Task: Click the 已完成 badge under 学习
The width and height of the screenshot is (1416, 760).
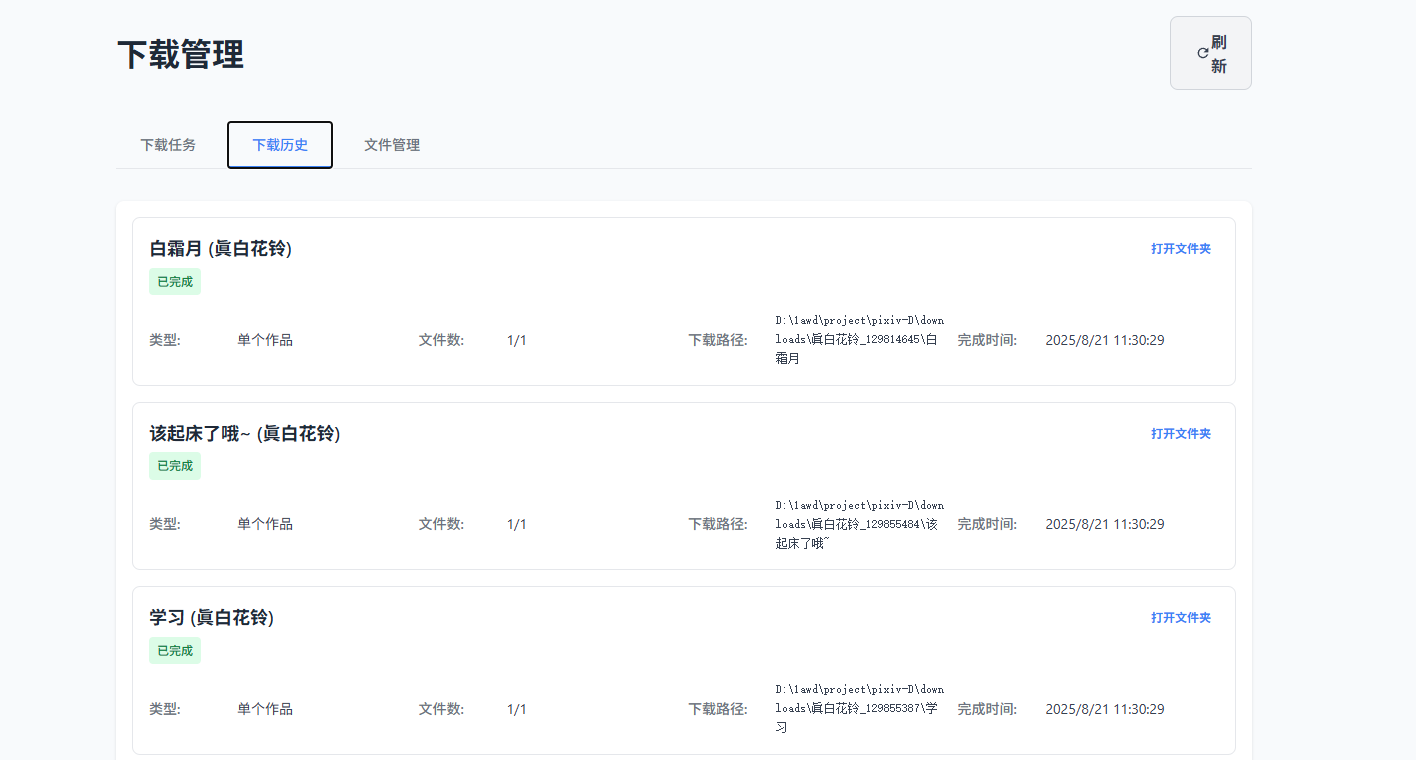Action: (175, 651)
